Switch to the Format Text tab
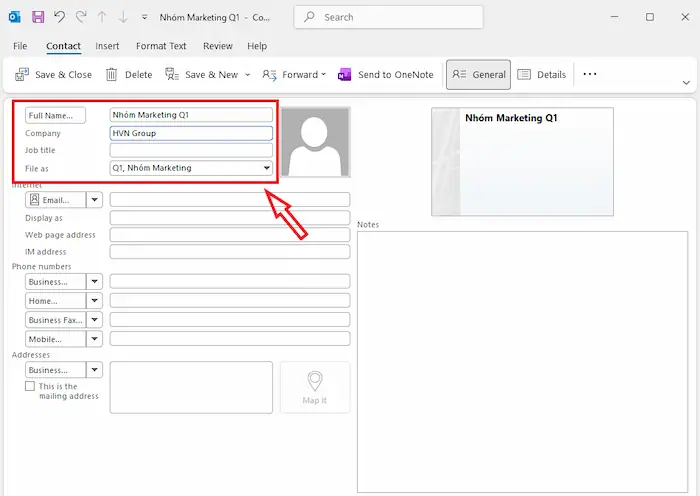700x496 pixels. click(161, 46)
